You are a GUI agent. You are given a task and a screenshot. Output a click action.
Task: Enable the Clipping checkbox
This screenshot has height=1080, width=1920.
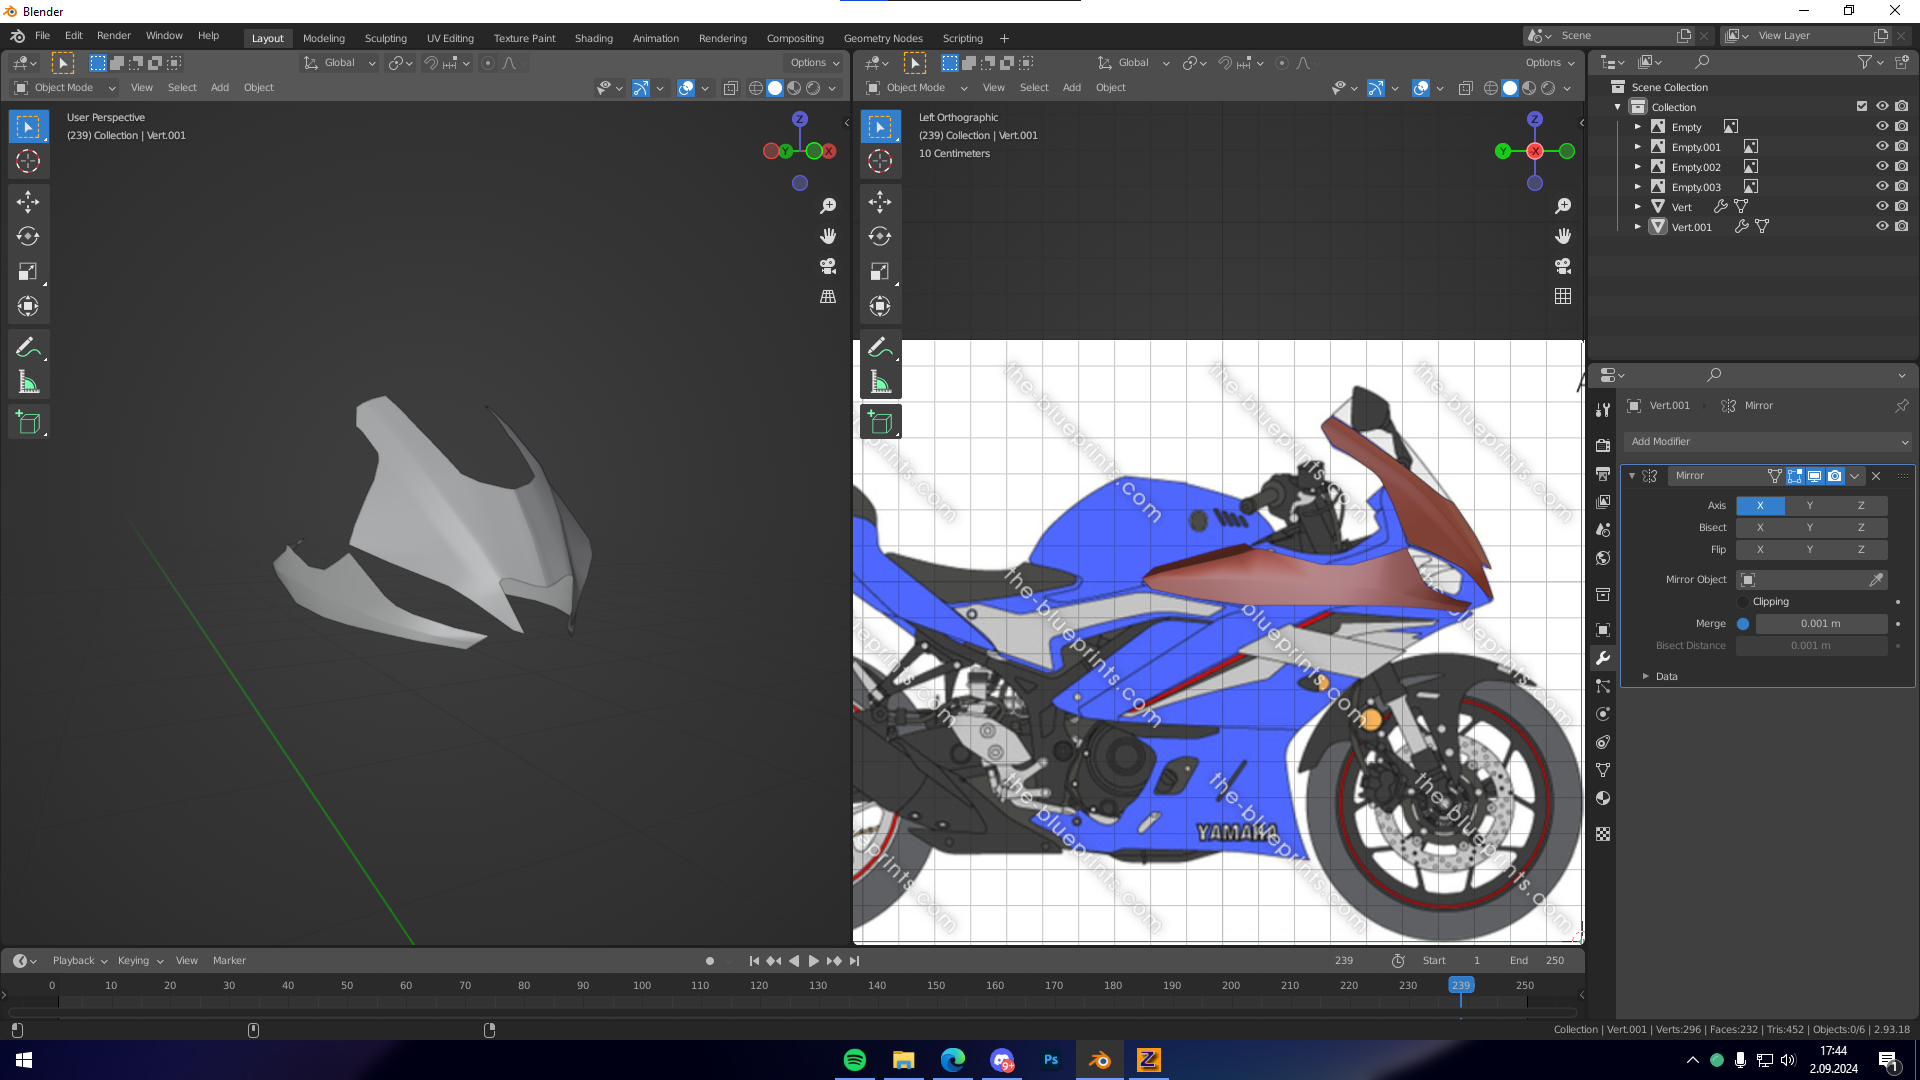click(x=1744, y=602)
